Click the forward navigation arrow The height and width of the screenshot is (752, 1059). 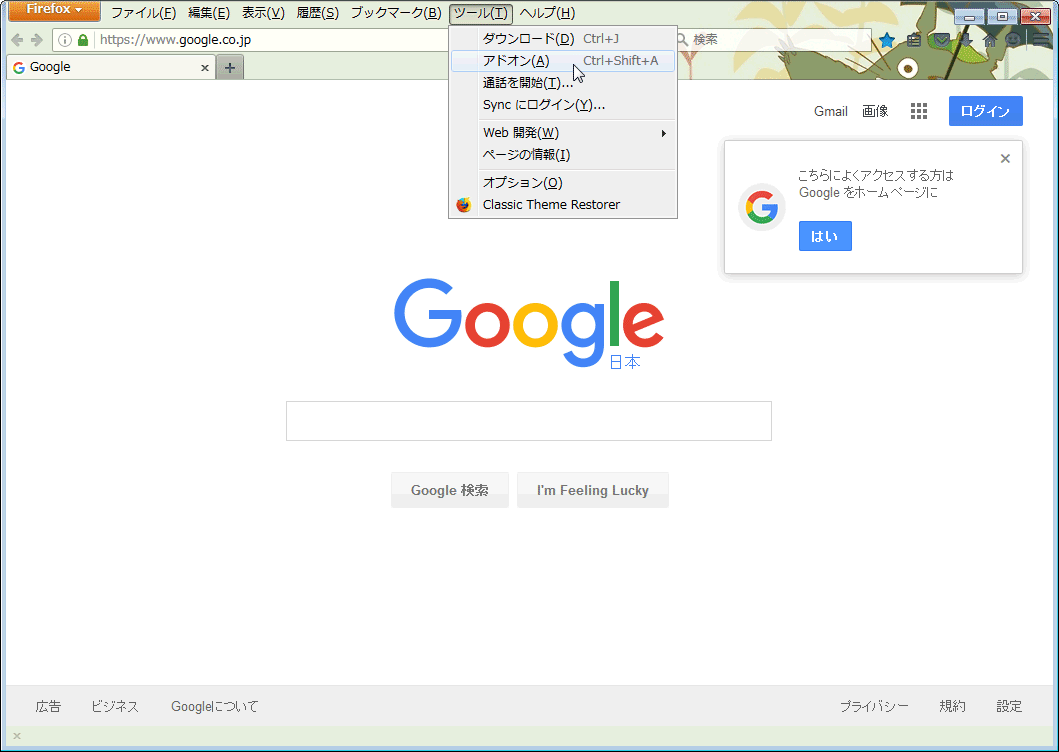click(x=37, y=40)
